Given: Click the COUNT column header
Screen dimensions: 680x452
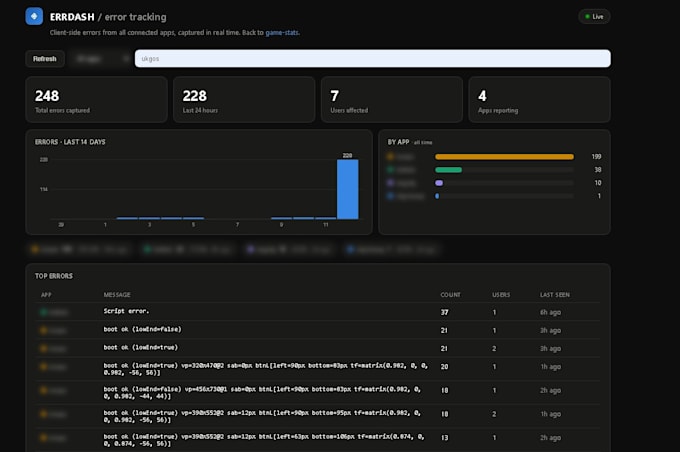Looking at the screenshot, I should pos(450,295).
